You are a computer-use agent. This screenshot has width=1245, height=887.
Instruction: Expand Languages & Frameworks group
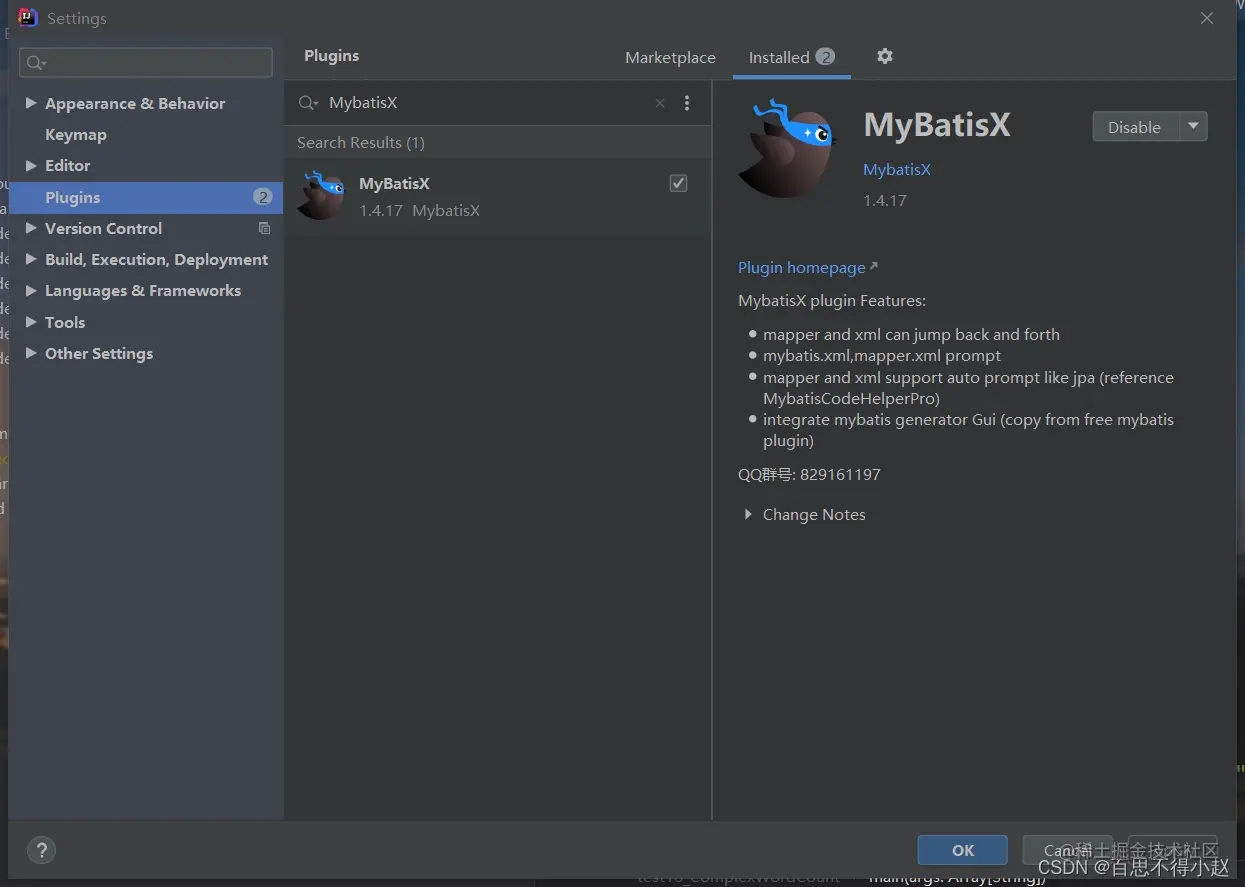(31, 290)
